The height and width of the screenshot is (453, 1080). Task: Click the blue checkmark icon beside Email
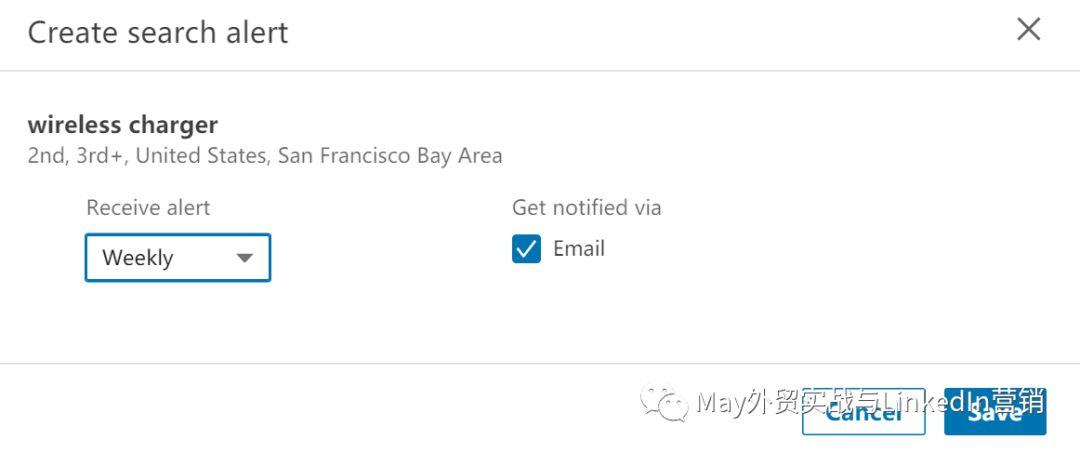(526, 249)
